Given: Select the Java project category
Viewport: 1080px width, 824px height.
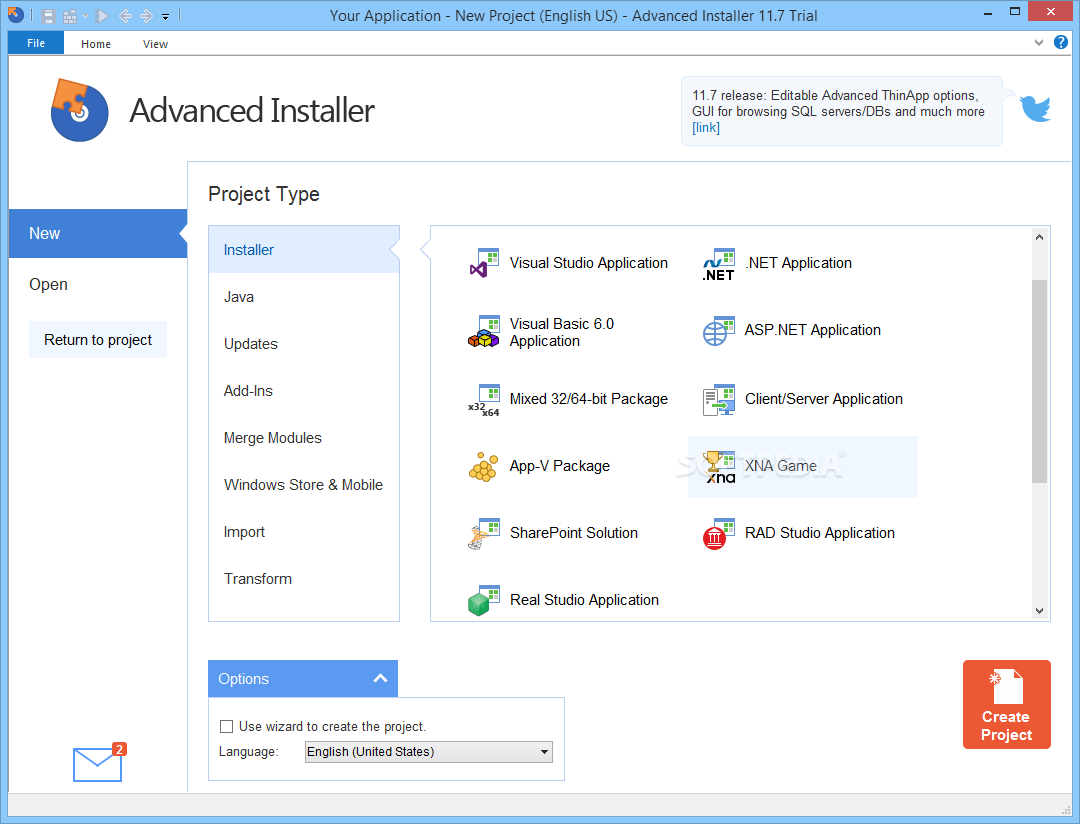Looking at the screenshot, I should (x=304, y=297).
